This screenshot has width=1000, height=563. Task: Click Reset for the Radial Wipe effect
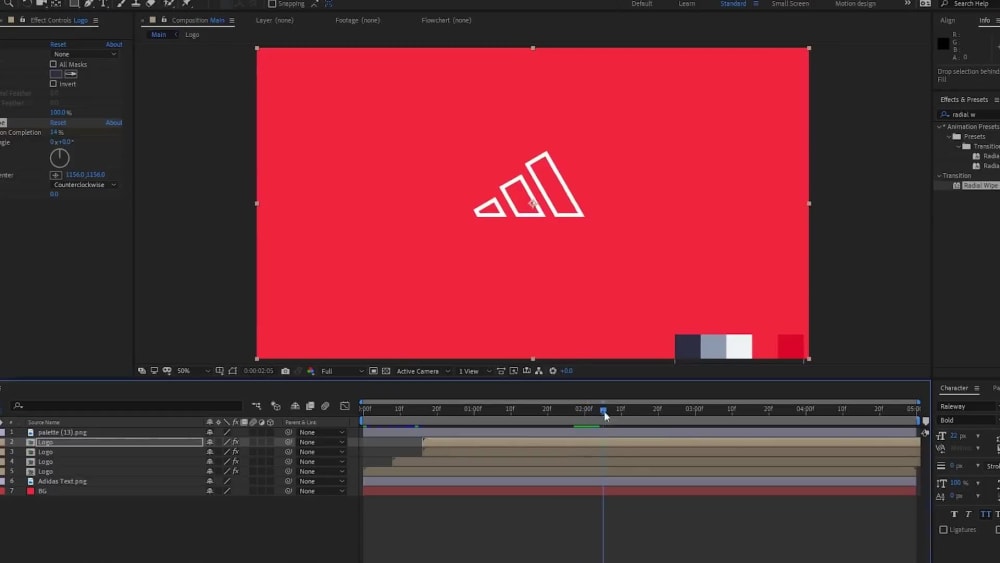[58, 122]
